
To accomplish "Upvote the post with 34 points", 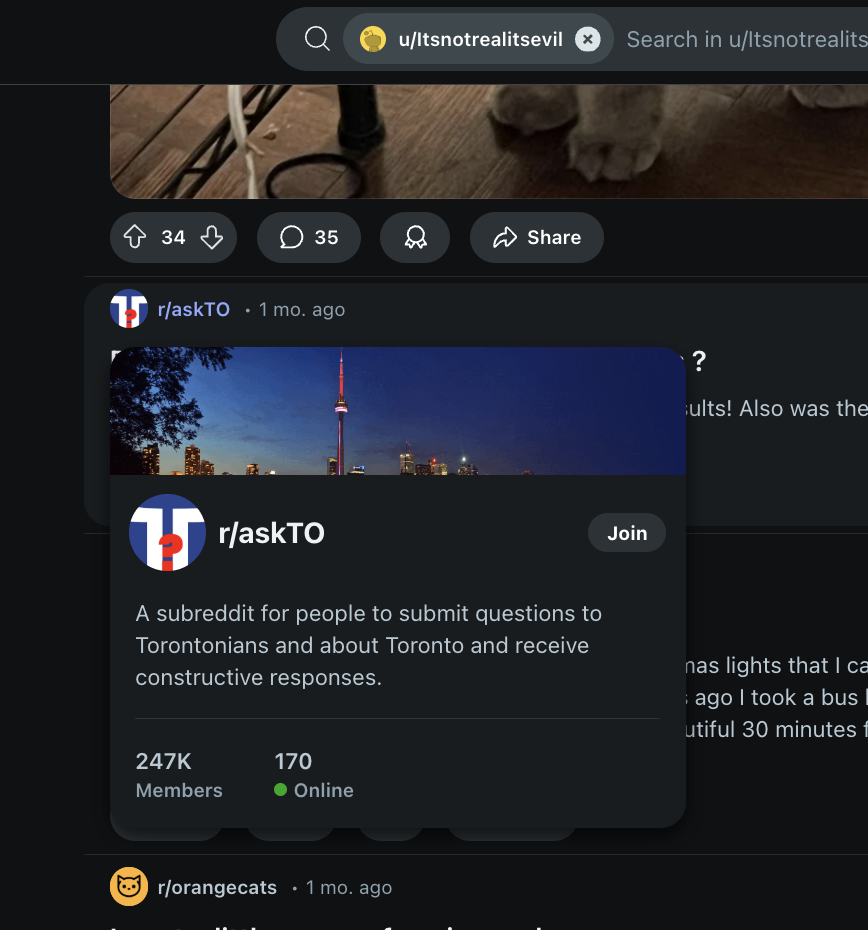I will pos(135,237).
